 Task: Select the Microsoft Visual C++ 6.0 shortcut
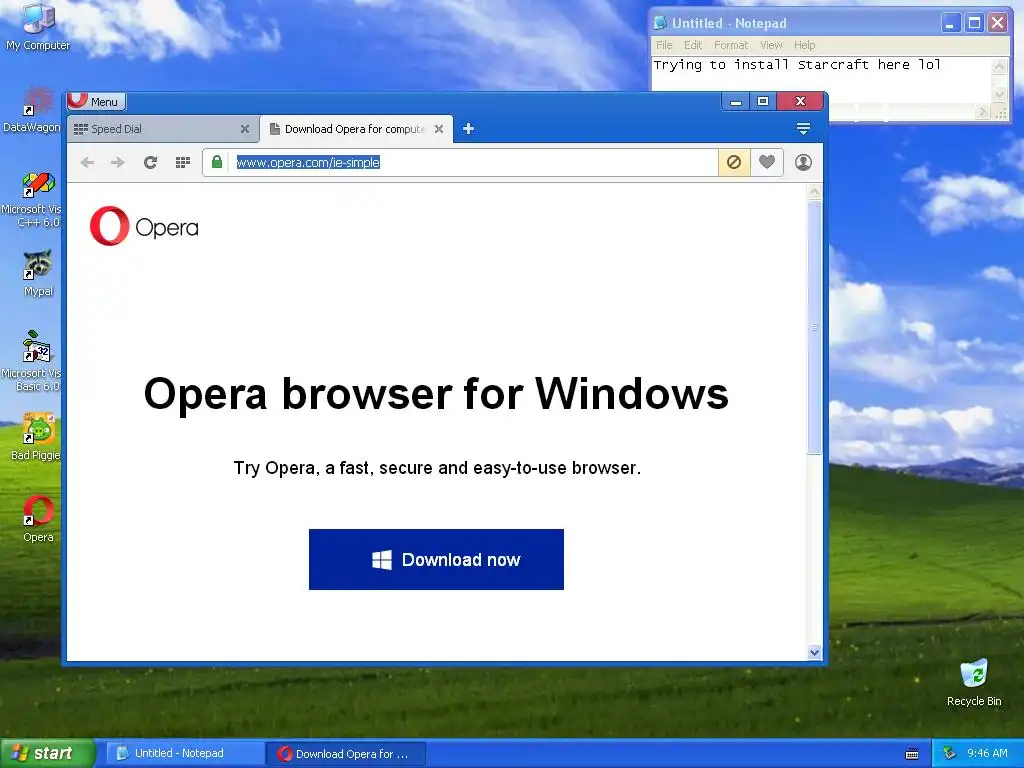tap(31, 199)
